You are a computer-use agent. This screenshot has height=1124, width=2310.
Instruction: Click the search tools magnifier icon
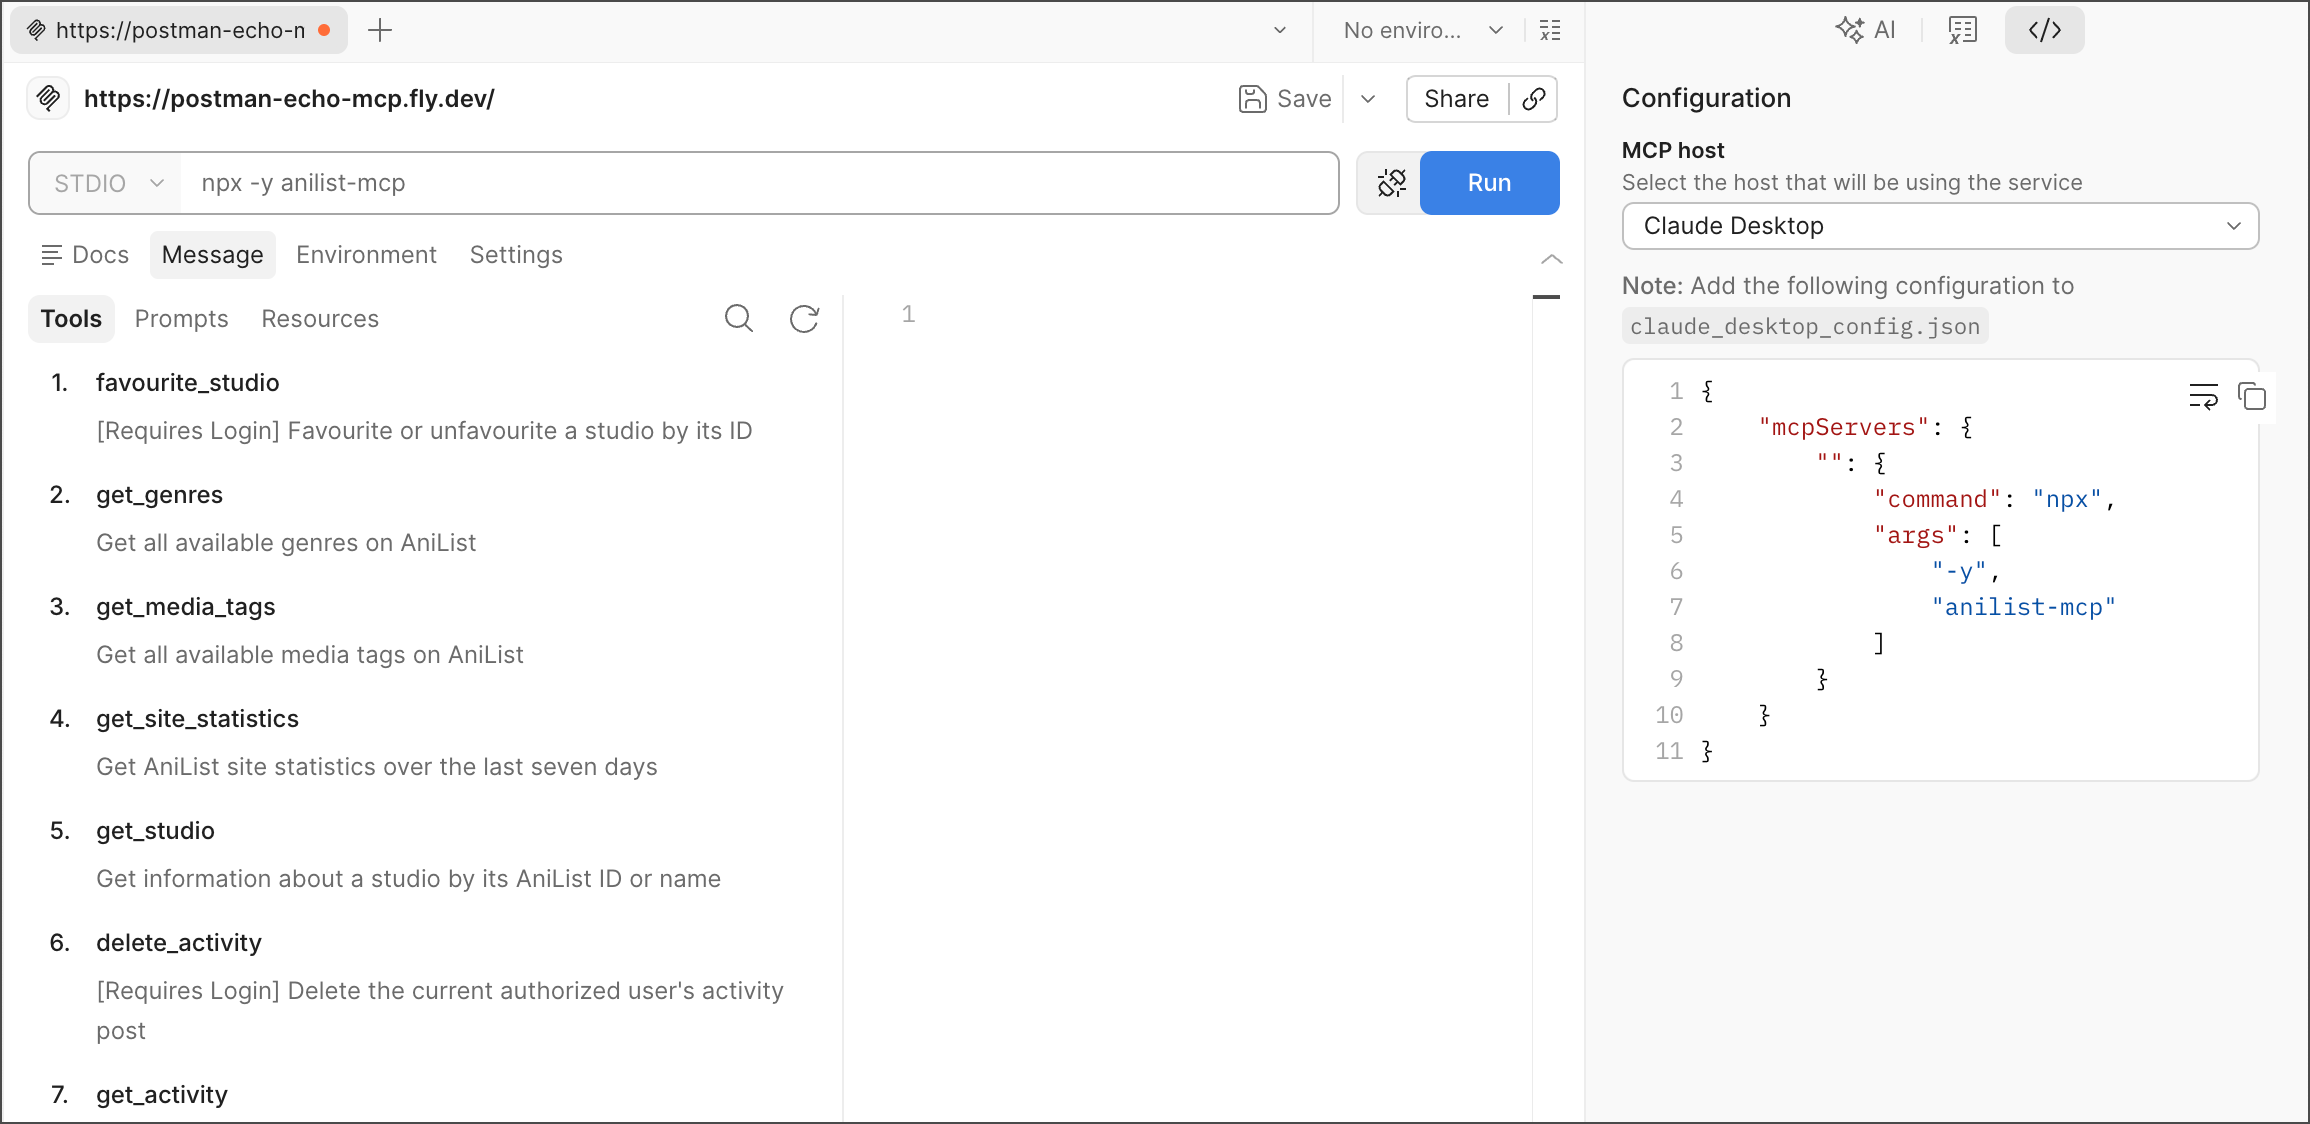[x=738, y=318]
